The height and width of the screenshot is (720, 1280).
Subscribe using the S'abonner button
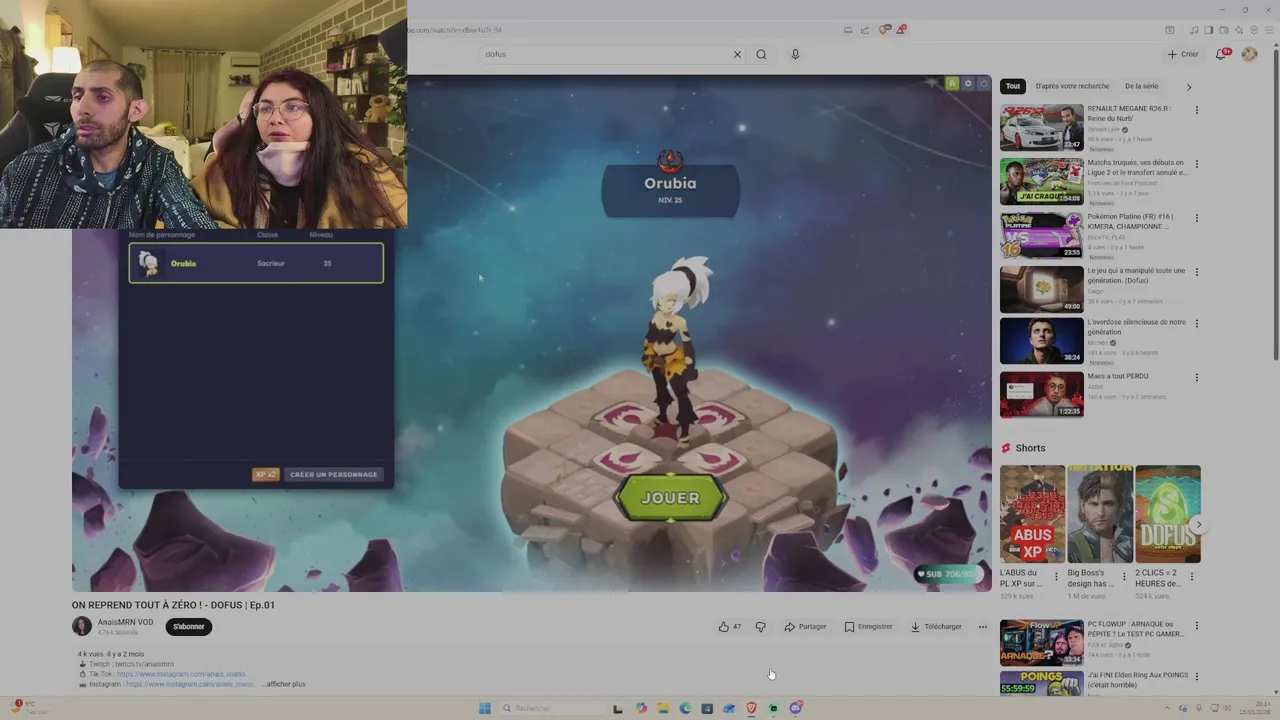189,627
